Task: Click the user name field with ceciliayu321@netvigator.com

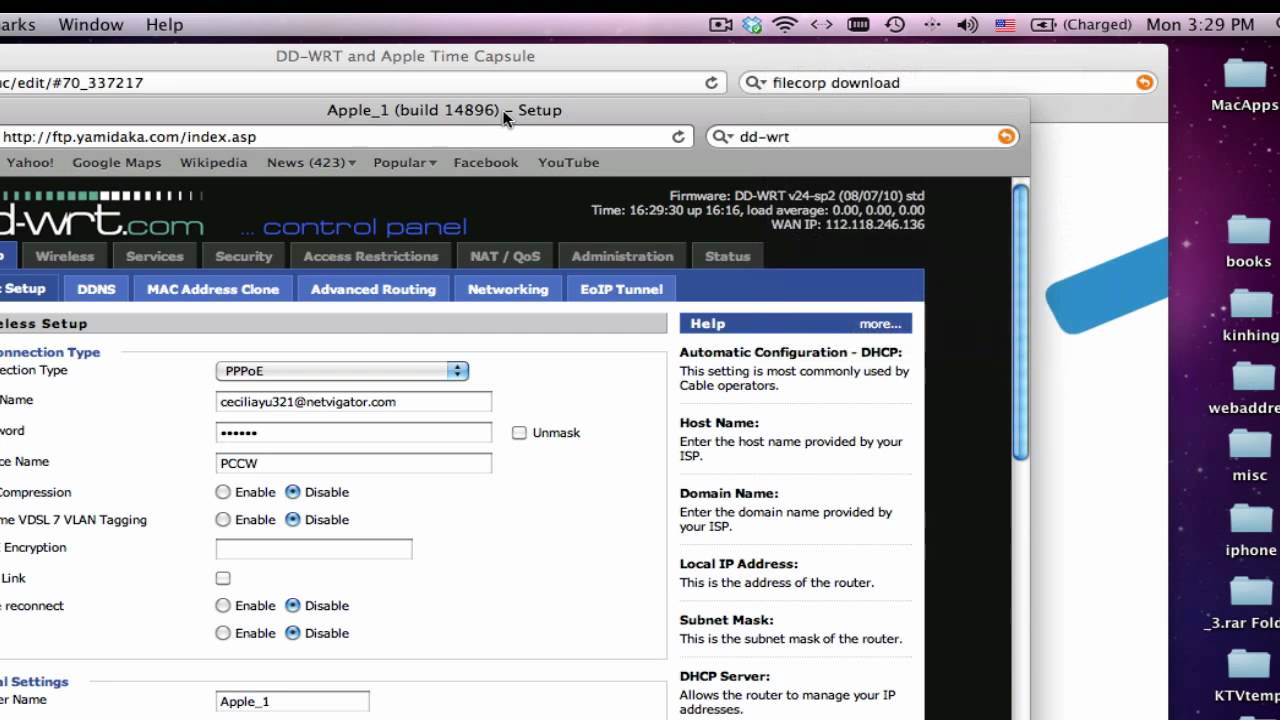Action: tap(354, 402)
